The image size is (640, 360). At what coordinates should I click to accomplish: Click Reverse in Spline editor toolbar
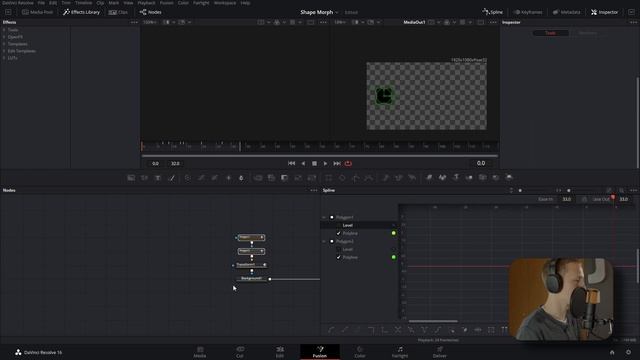398,329
